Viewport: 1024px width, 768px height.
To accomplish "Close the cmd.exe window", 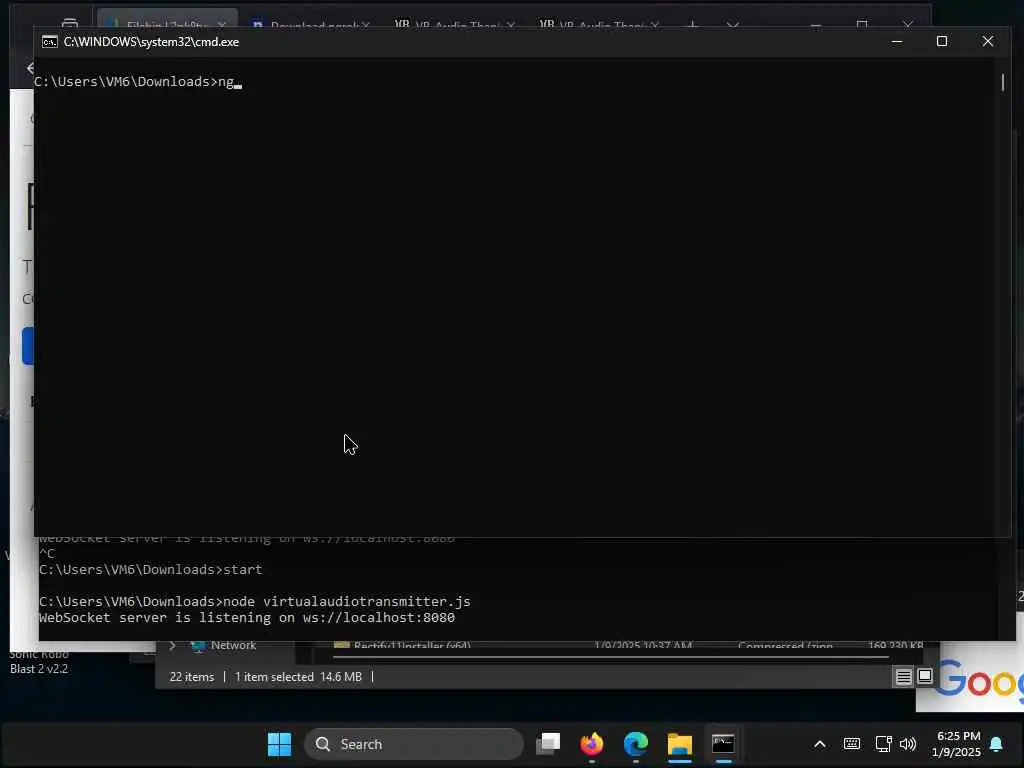I will (987, 42).
